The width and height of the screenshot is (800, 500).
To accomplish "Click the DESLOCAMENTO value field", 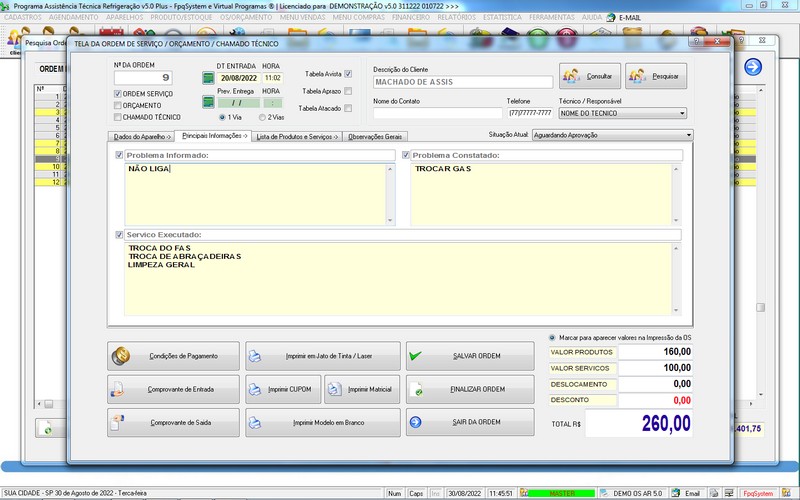I will point(656,384).
